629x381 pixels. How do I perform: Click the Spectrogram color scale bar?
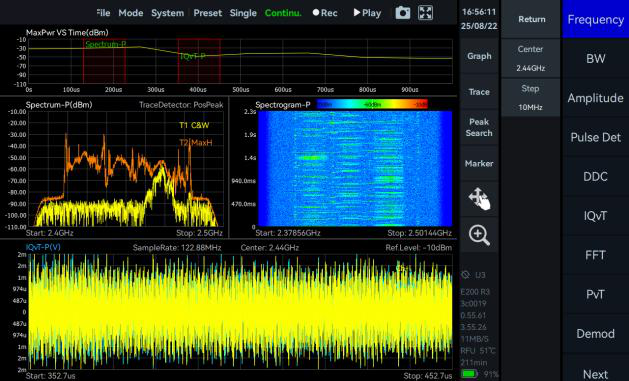pyautogui.click(x=372, y=104)
